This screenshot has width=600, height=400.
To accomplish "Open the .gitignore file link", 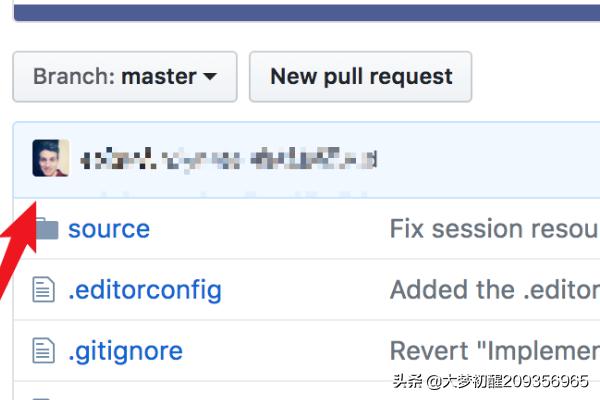I will tap(125, 351).
